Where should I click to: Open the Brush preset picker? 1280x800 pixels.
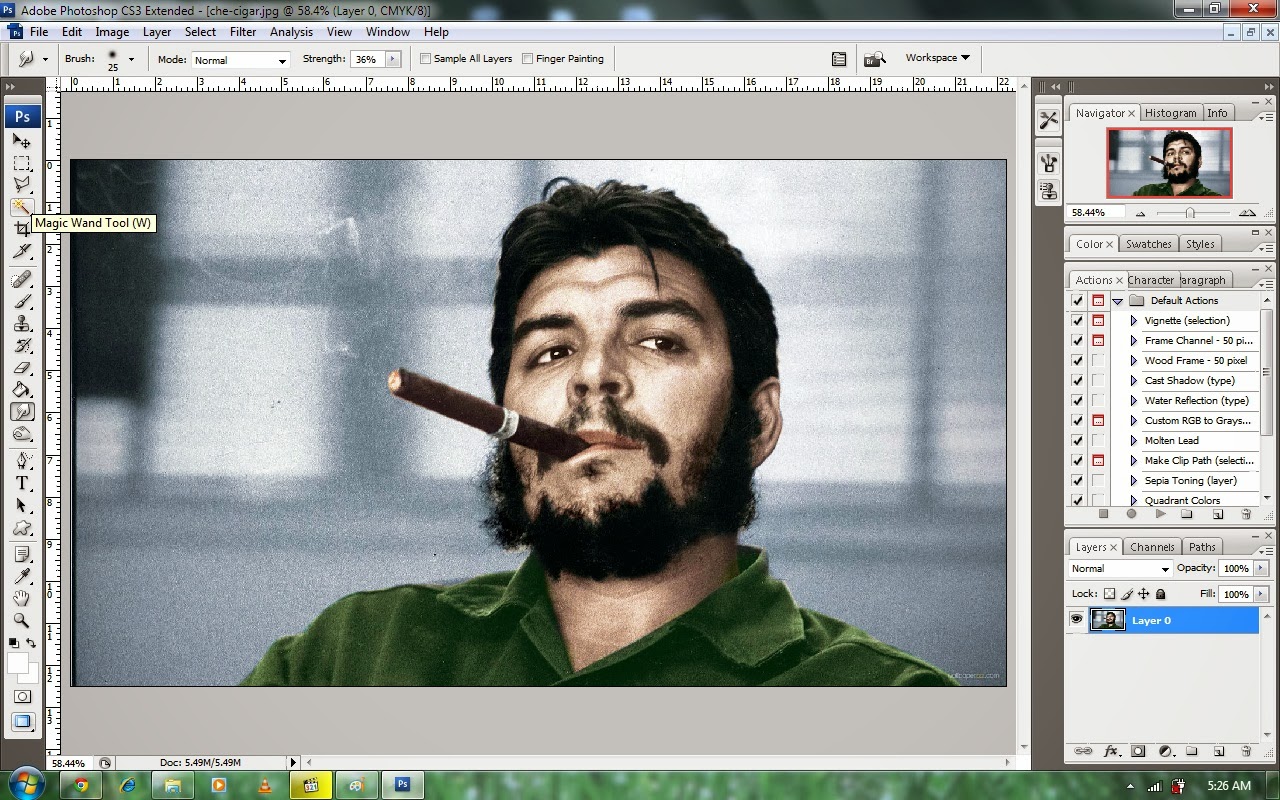131,59
